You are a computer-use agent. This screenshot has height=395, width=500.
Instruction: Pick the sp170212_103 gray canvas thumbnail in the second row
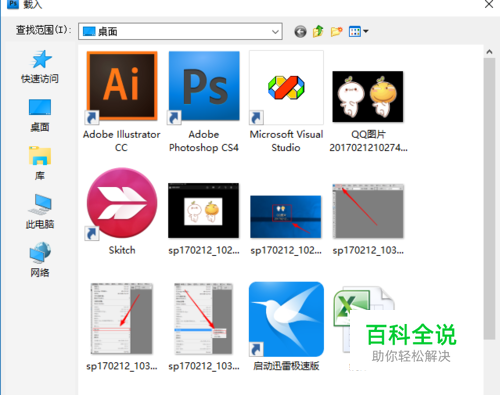click(368, 211)
